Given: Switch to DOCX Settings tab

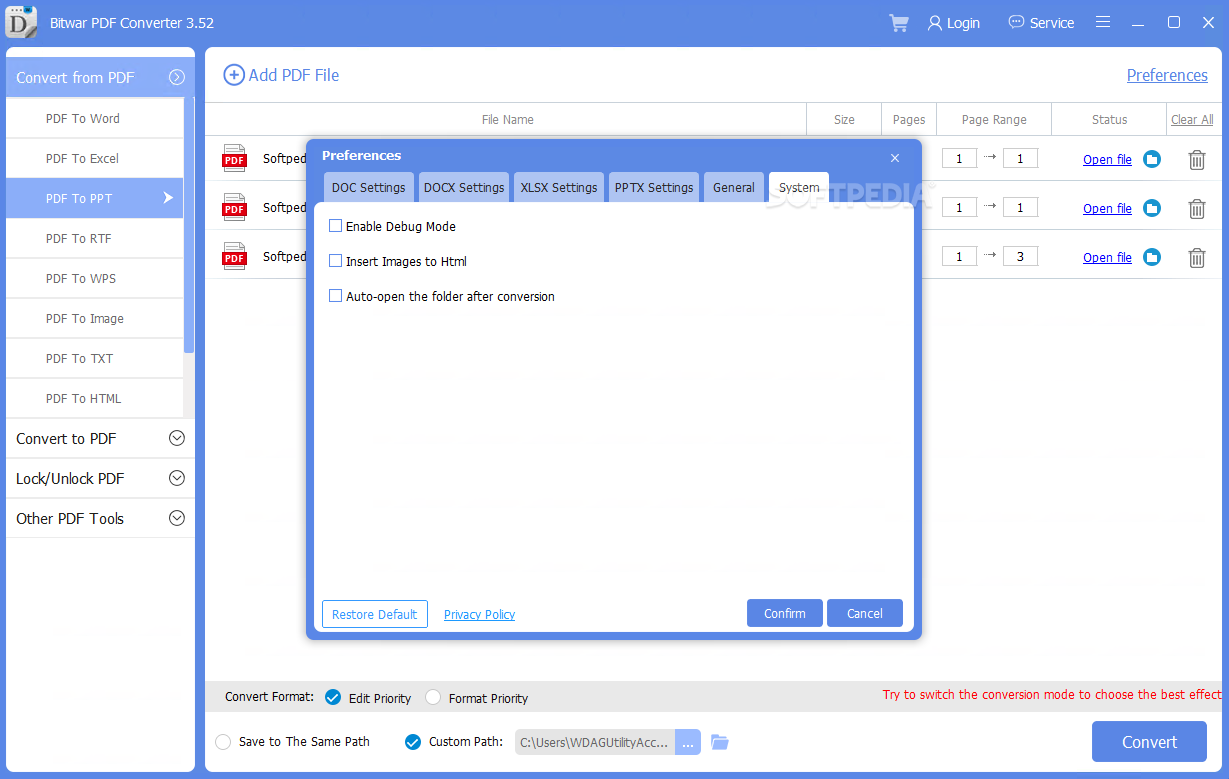Looking at the screenshot, I should point(464,187).
